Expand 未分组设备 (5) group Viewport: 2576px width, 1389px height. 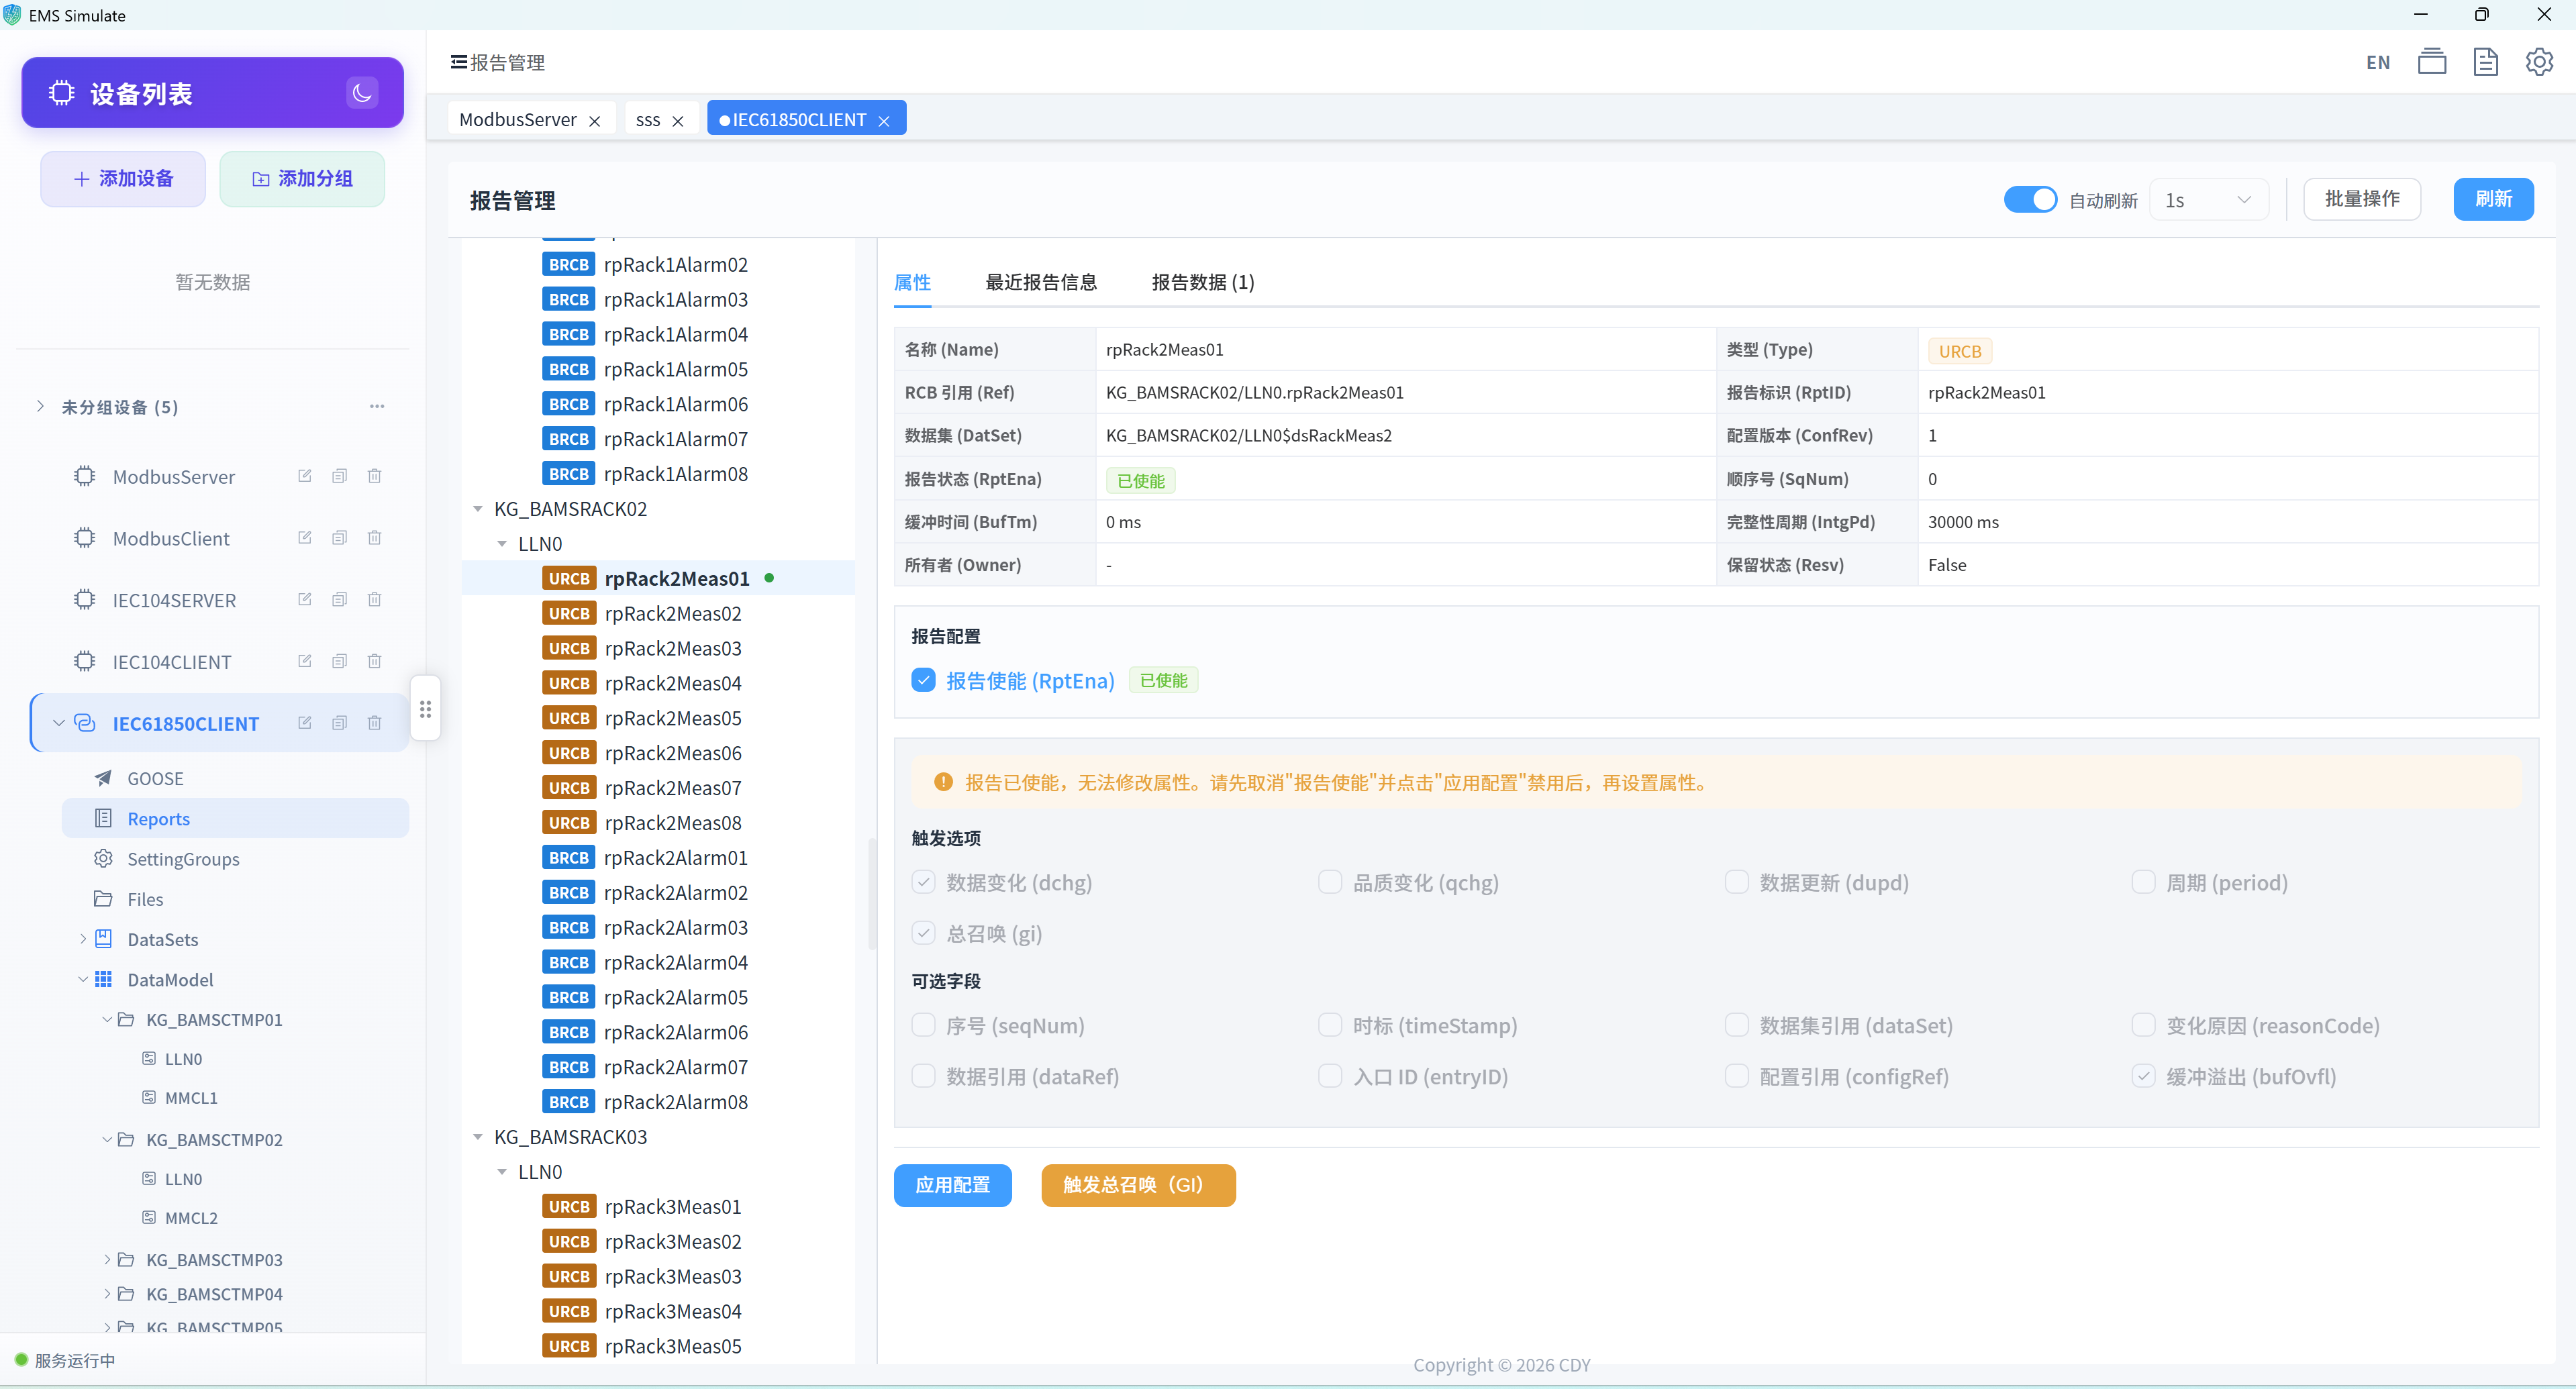(40, 406)
